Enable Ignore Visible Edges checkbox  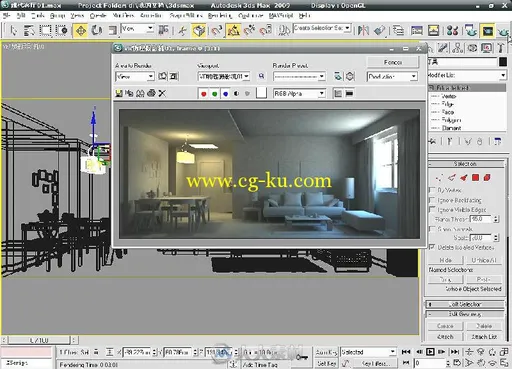433,210
